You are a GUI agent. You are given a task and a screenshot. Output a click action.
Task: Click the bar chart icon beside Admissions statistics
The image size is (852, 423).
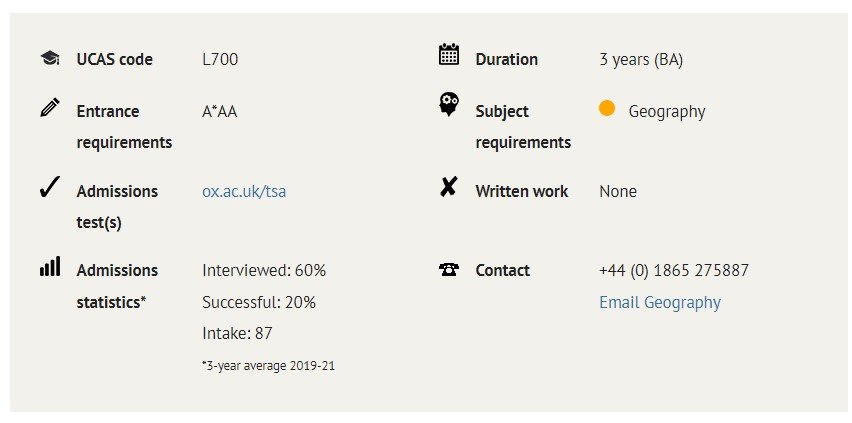[50, 266]
